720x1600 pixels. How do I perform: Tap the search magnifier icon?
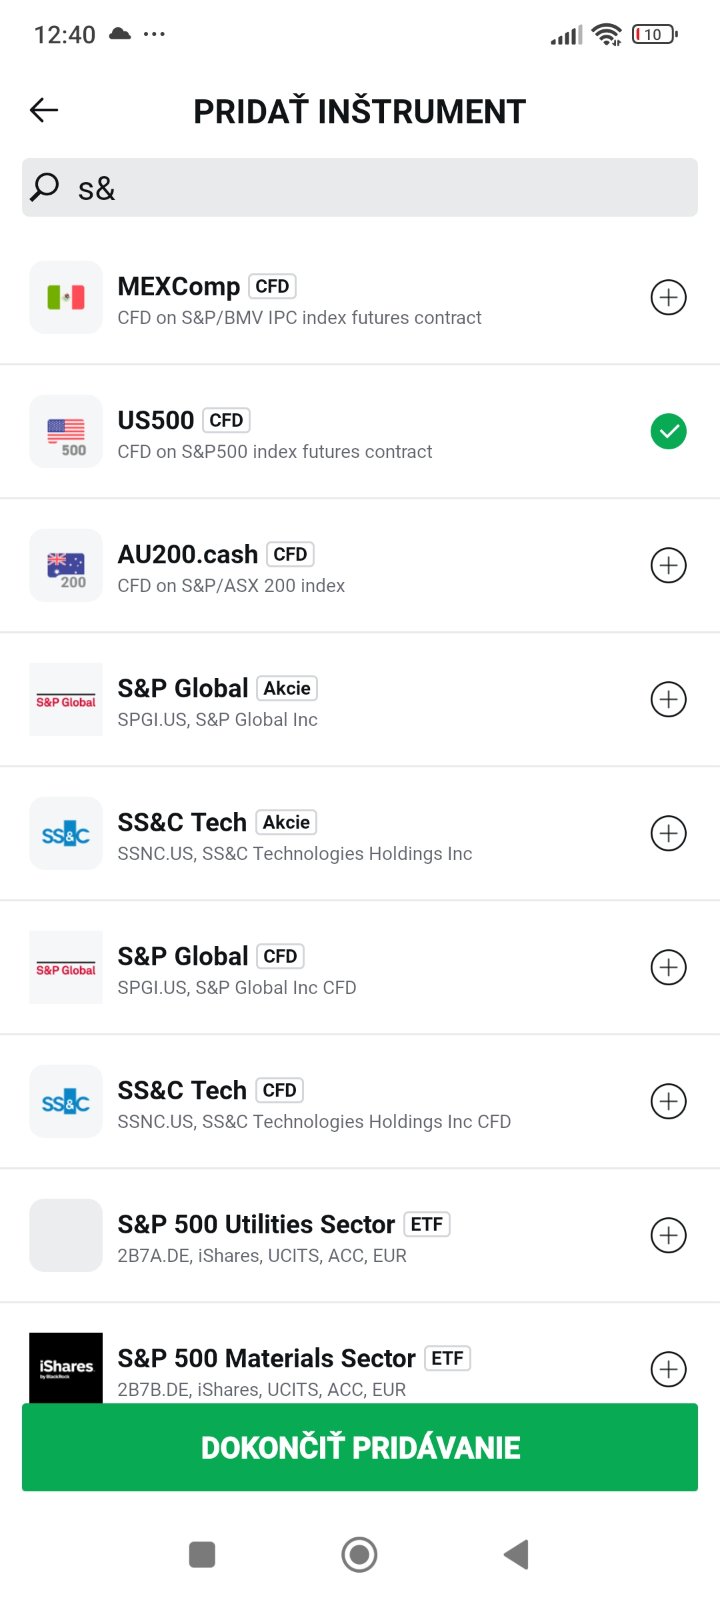(x=45, y=187)
